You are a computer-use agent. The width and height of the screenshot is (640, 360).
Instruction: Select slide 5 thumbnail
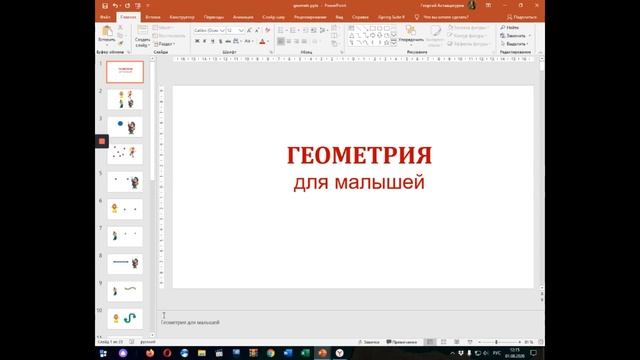(125, 182)
